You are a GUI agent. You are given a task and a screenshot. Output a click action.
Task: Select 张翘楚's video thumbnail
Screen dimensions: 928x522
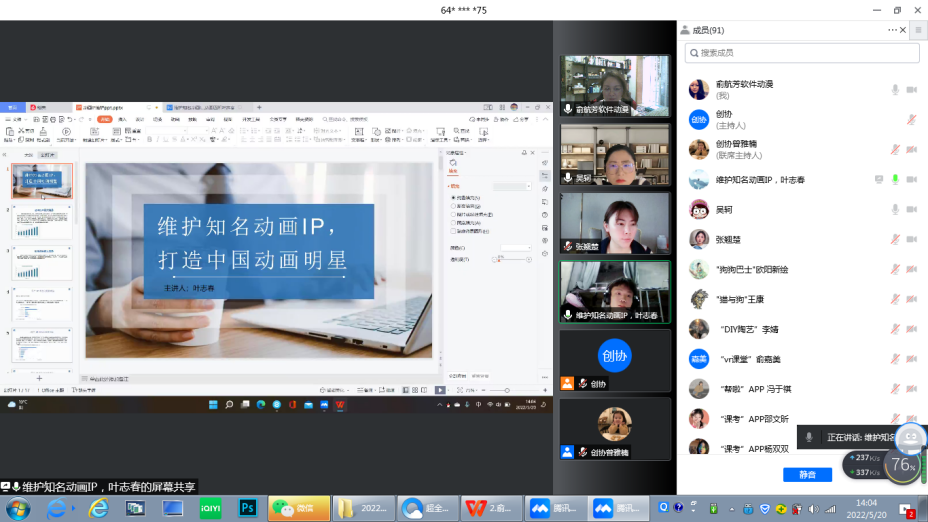click(x=614, y=222)
